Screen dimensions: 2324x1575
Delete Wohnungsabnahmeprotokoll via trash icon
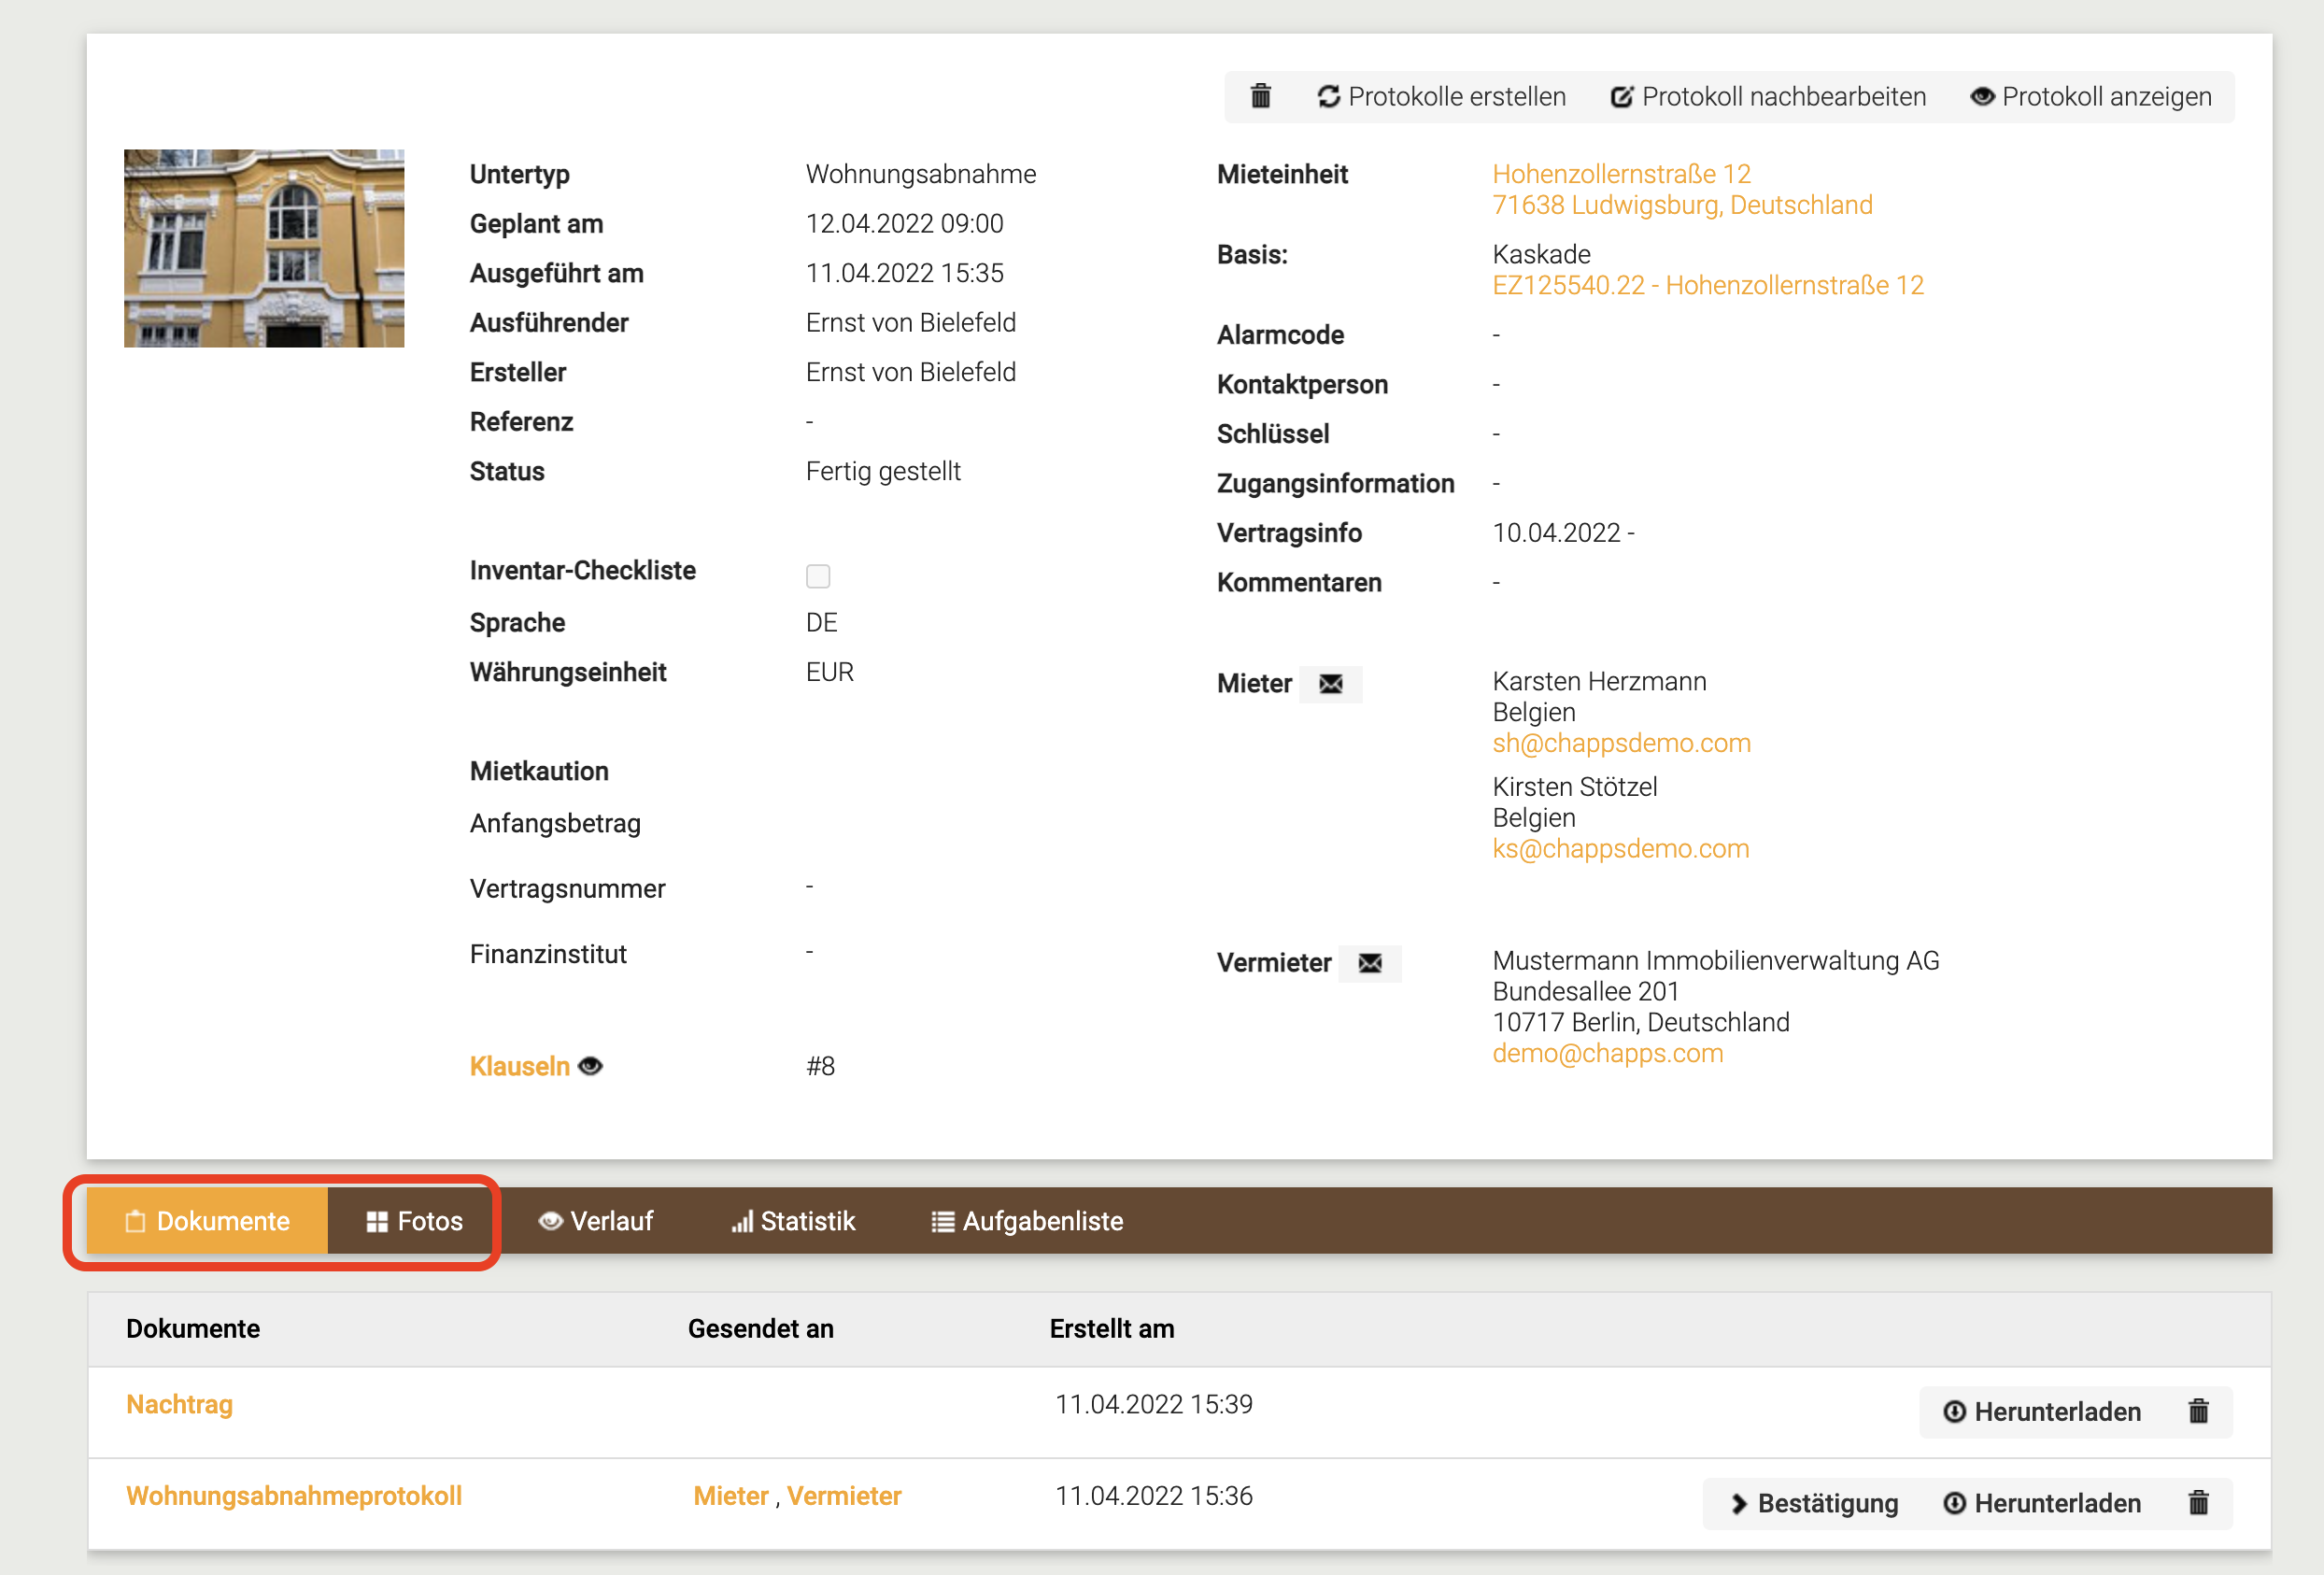click(2198, 1502)
